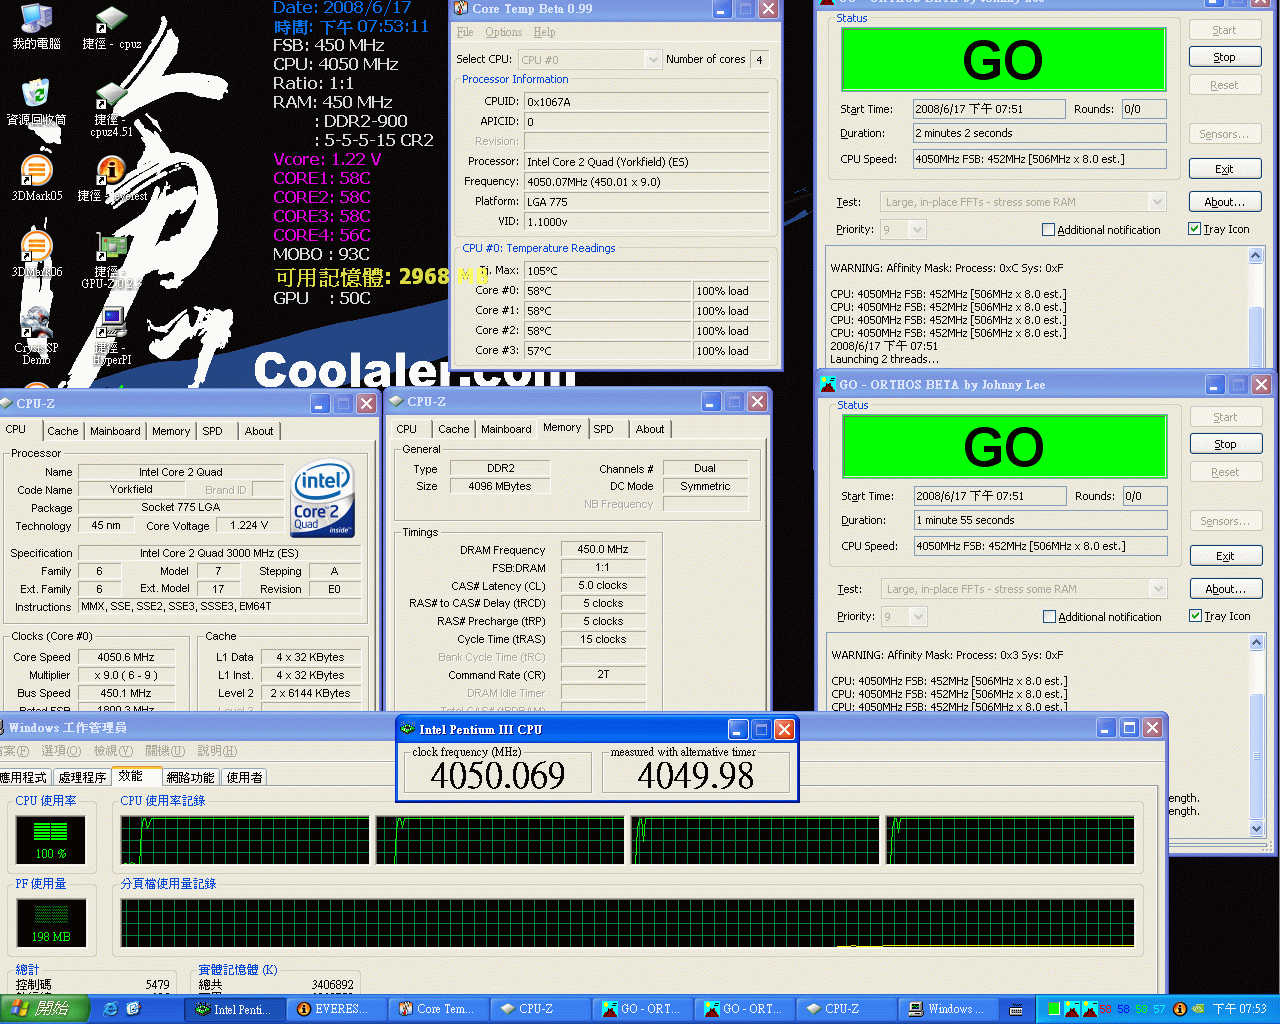Click the Intel Core 2 Quad logo in CPU-Z
Viewport: 1280px width, 1024px height.
click(323, 499)
